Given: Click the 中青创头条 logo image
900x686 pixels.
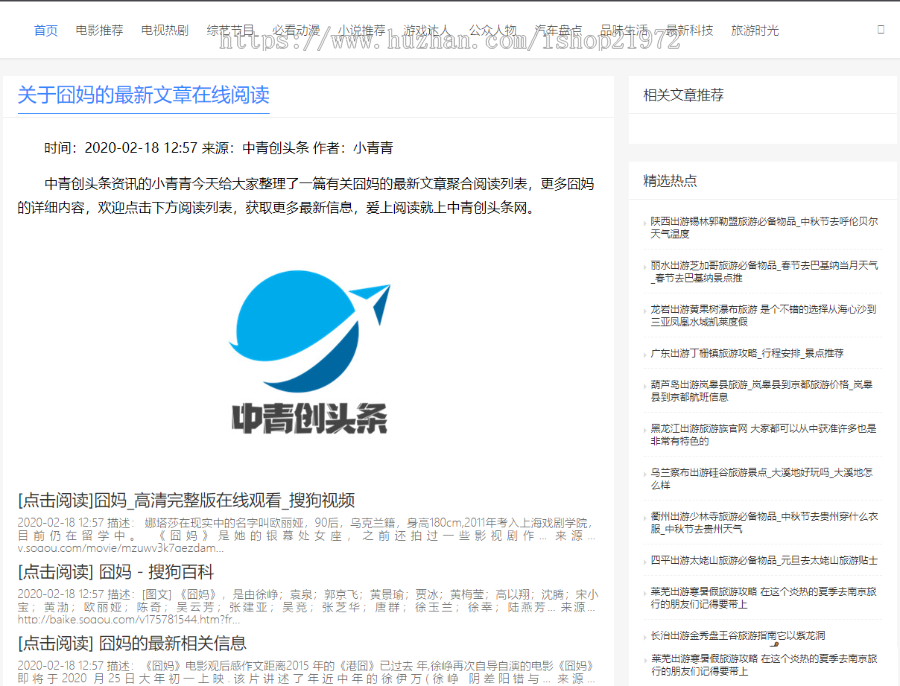Looking at the screenshot, I should 310,352.
